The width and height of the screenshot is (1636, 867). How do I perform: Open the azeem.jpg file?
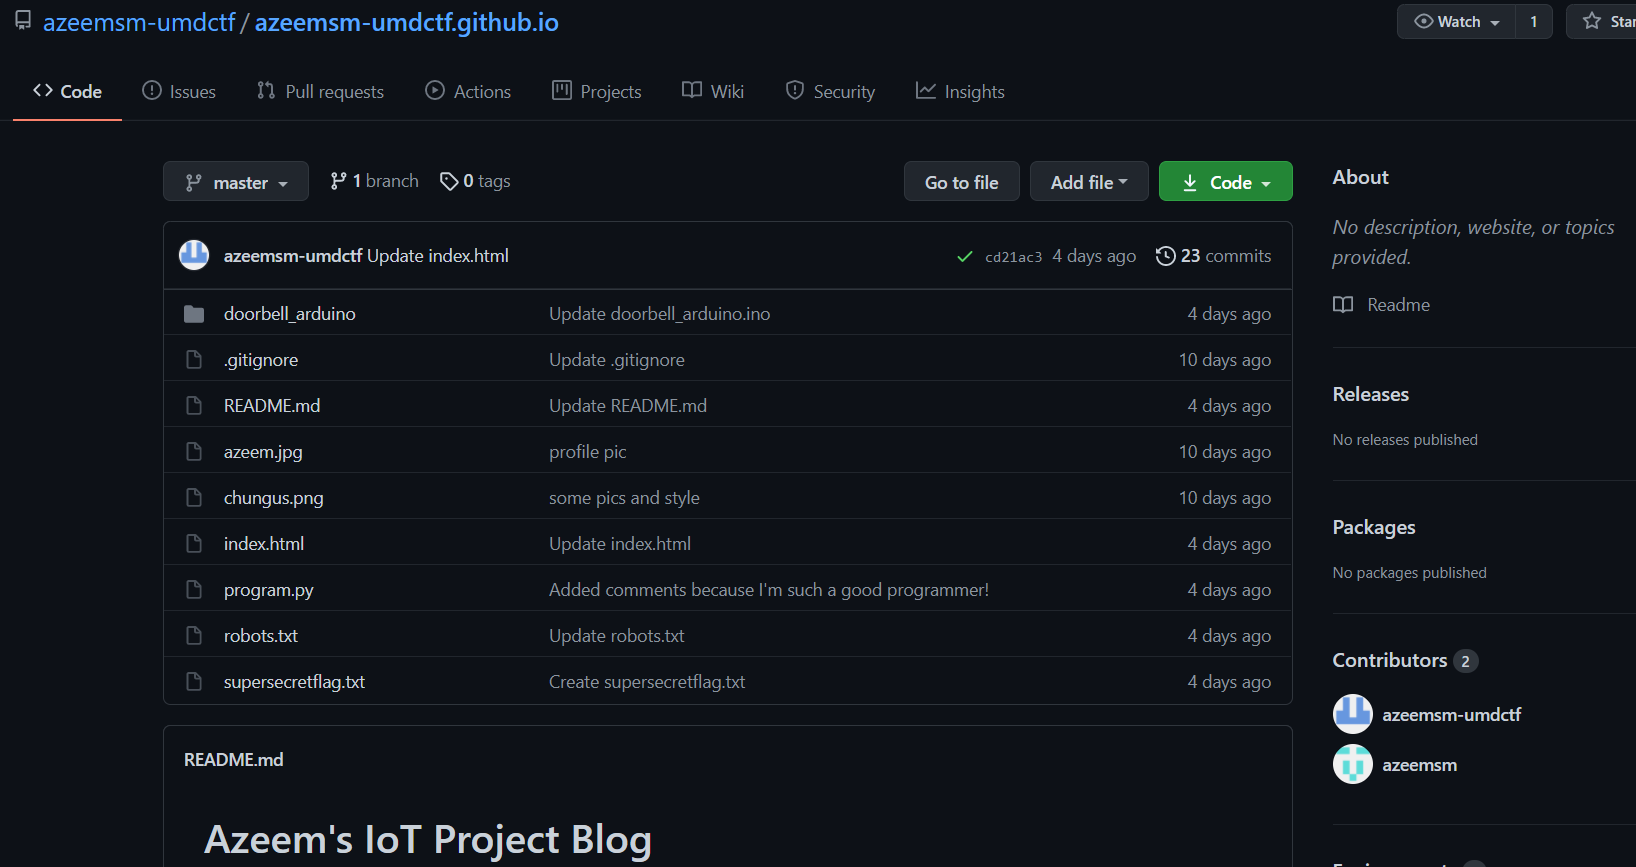tap(263, 452)
